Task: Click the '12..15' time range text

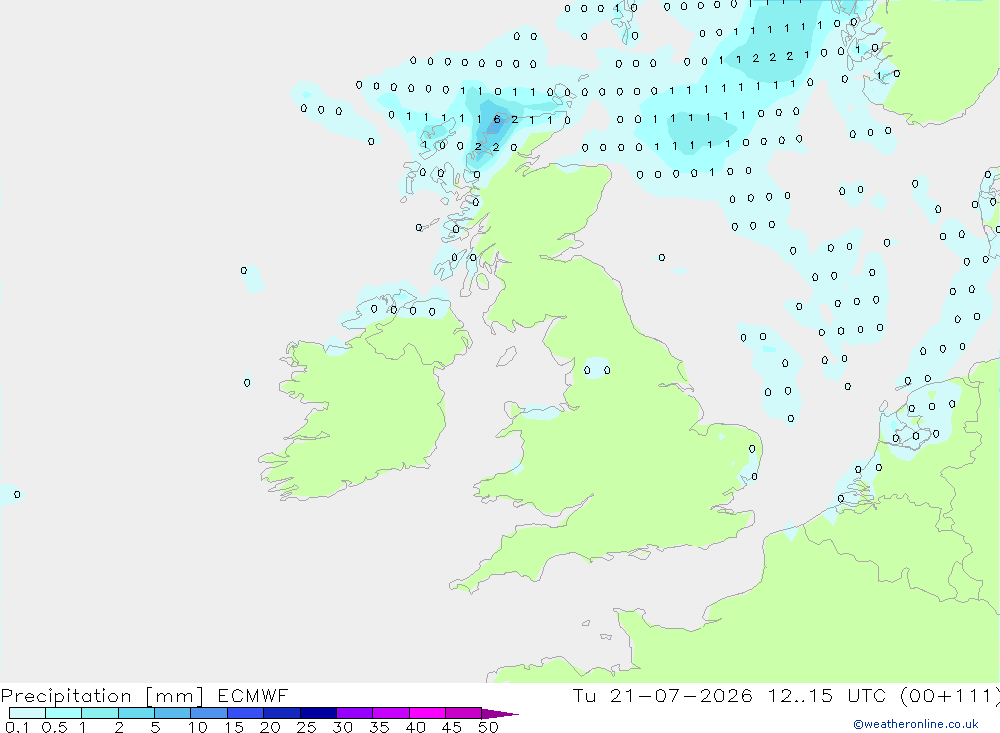Action: click(x=800, y=695)
